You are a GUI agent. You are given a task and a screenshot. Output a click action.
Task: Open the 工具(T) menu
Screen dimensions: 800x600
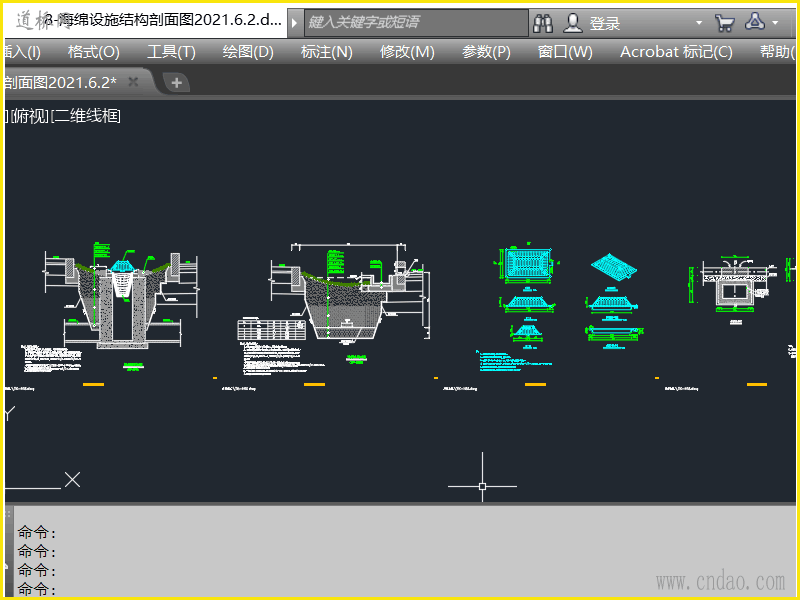171,52
